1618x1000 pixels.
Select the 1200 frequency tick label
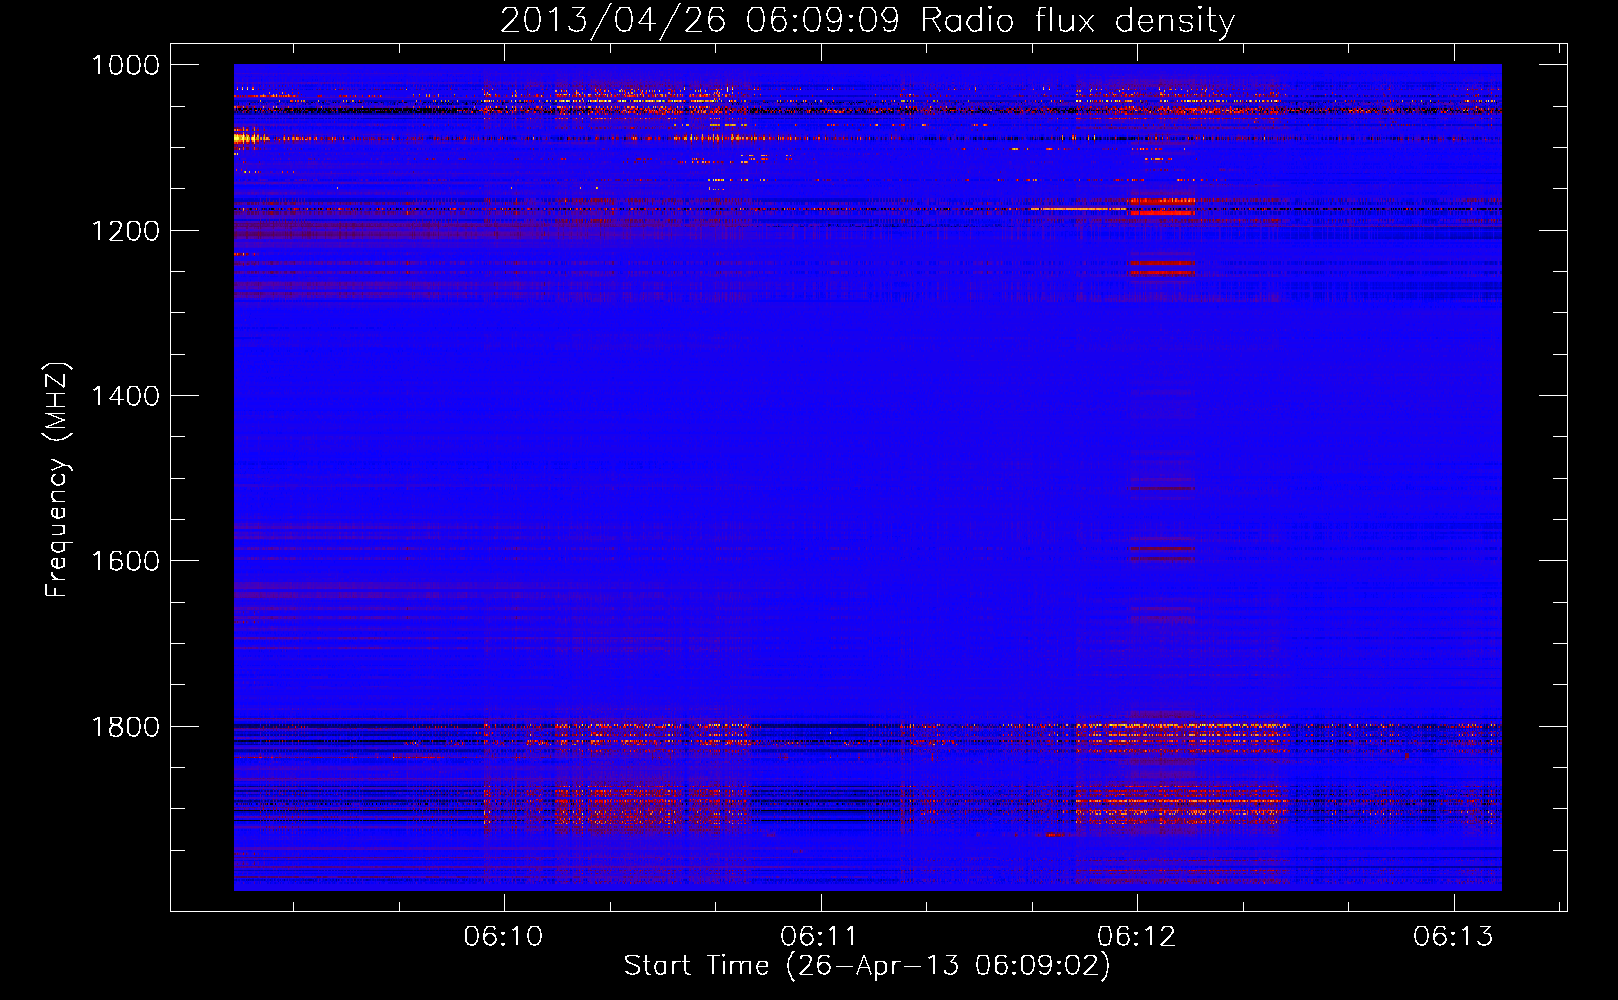tap(125, 231)
